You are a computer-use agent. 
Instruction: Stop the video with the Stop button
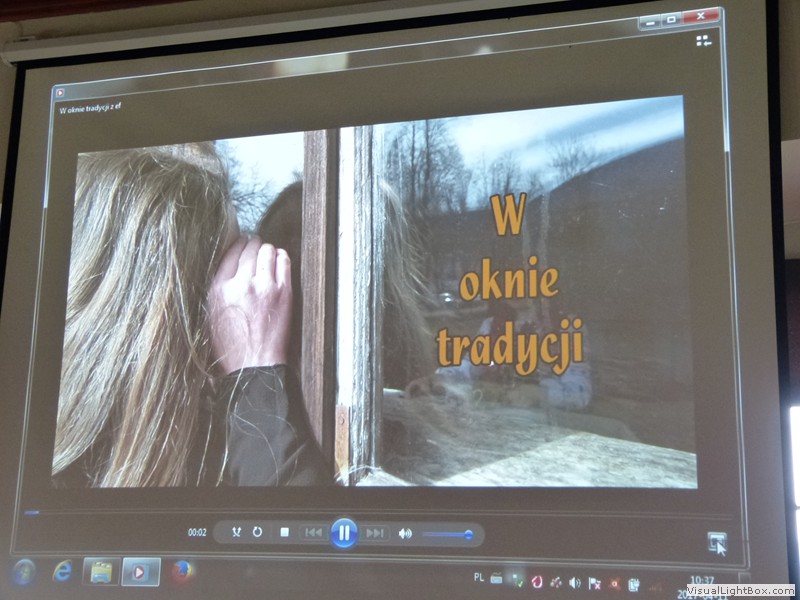(x=284, y=533)
